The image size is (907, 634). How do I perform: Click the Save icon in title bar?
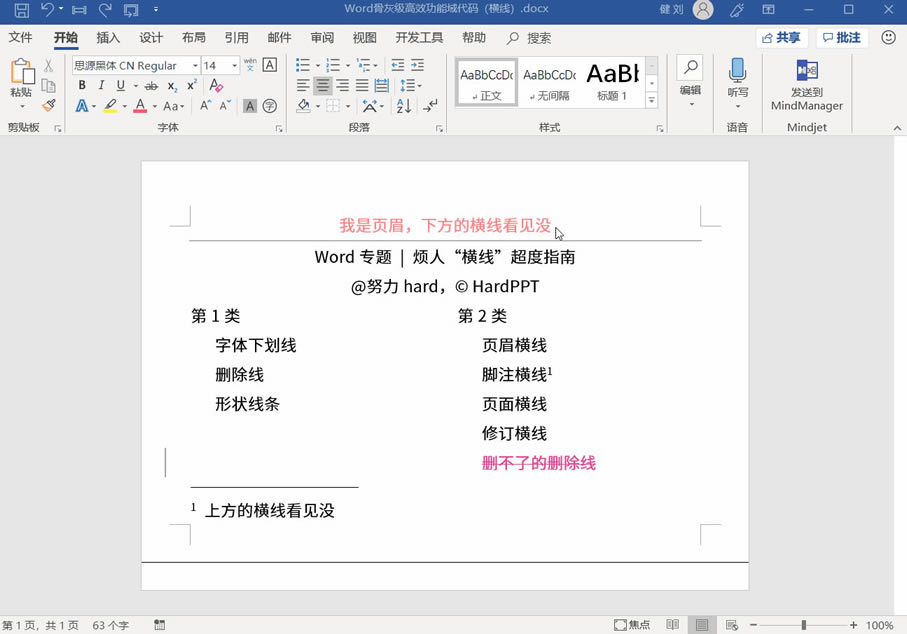[x=21, y=9]
